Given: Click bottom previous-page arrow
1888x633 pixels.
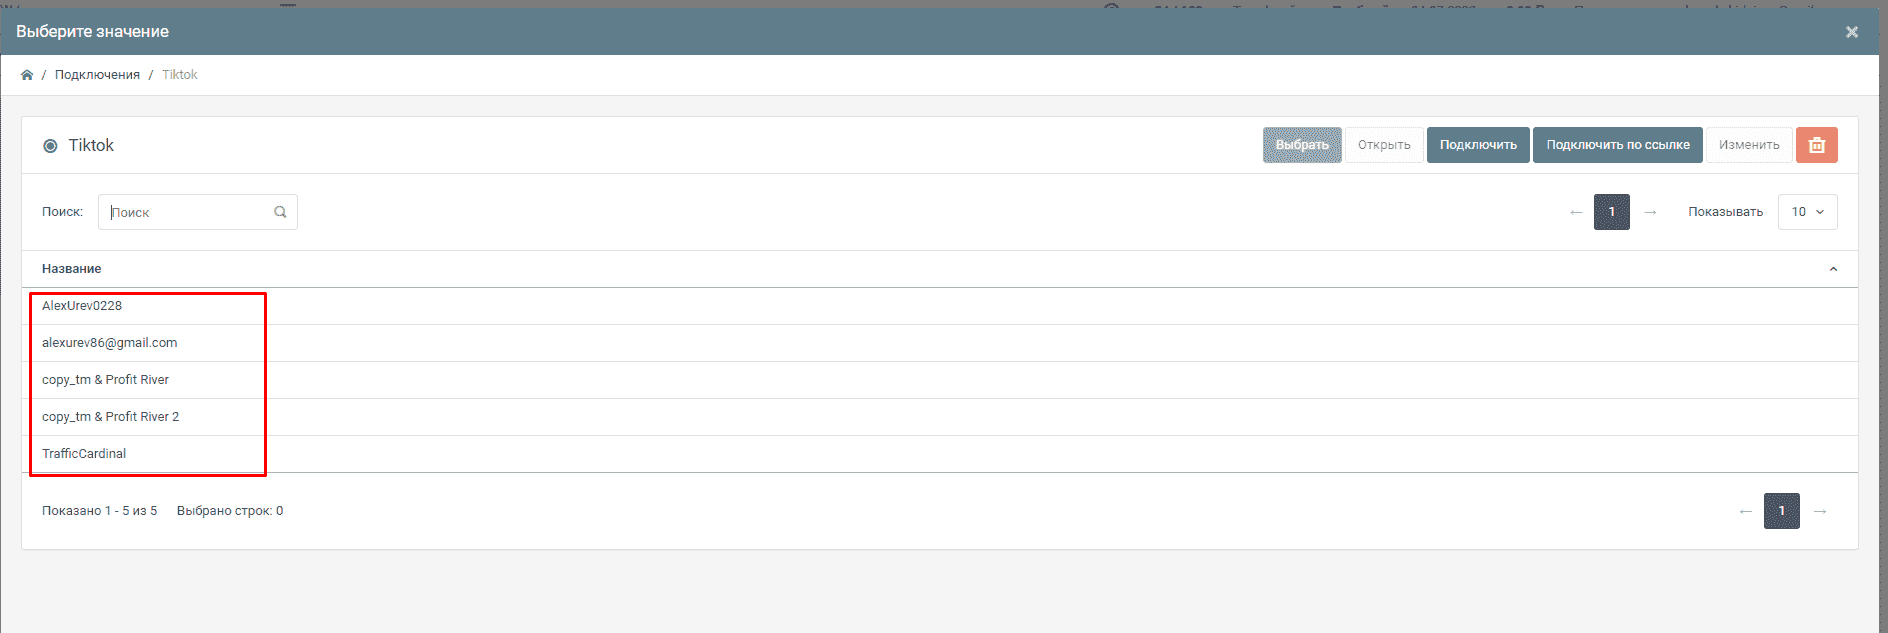Looking at the screenshot, I should click(x=1746, y=511).
